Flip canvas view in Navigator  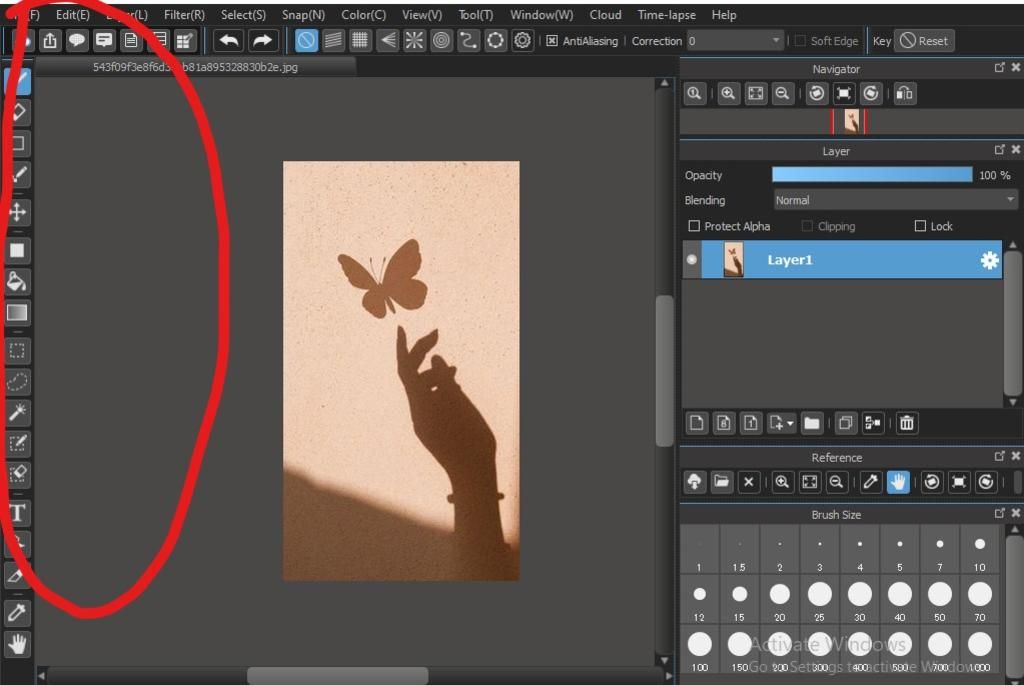tap(904, 93)
